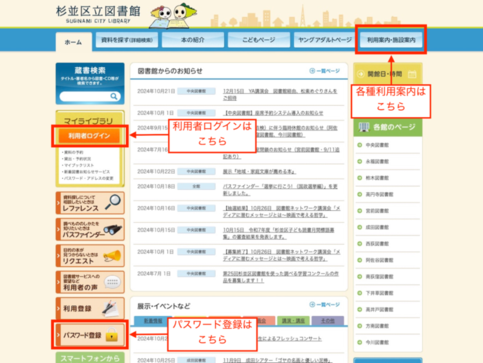Click マイブックリスト under マイライブラリ
This screenshot has width=483, height=363.
(78, 165)
